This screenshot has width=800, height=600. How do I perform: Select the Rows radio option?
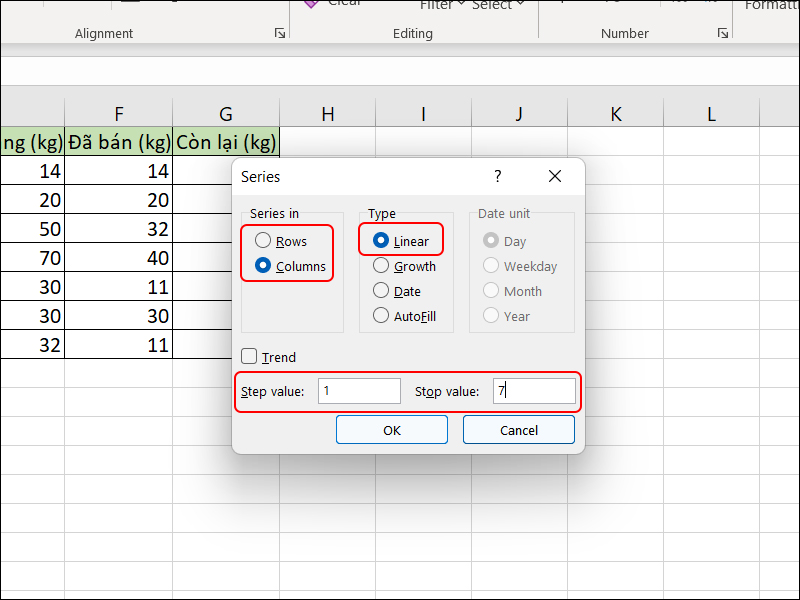pyautogui.click(x=263, y=241)
